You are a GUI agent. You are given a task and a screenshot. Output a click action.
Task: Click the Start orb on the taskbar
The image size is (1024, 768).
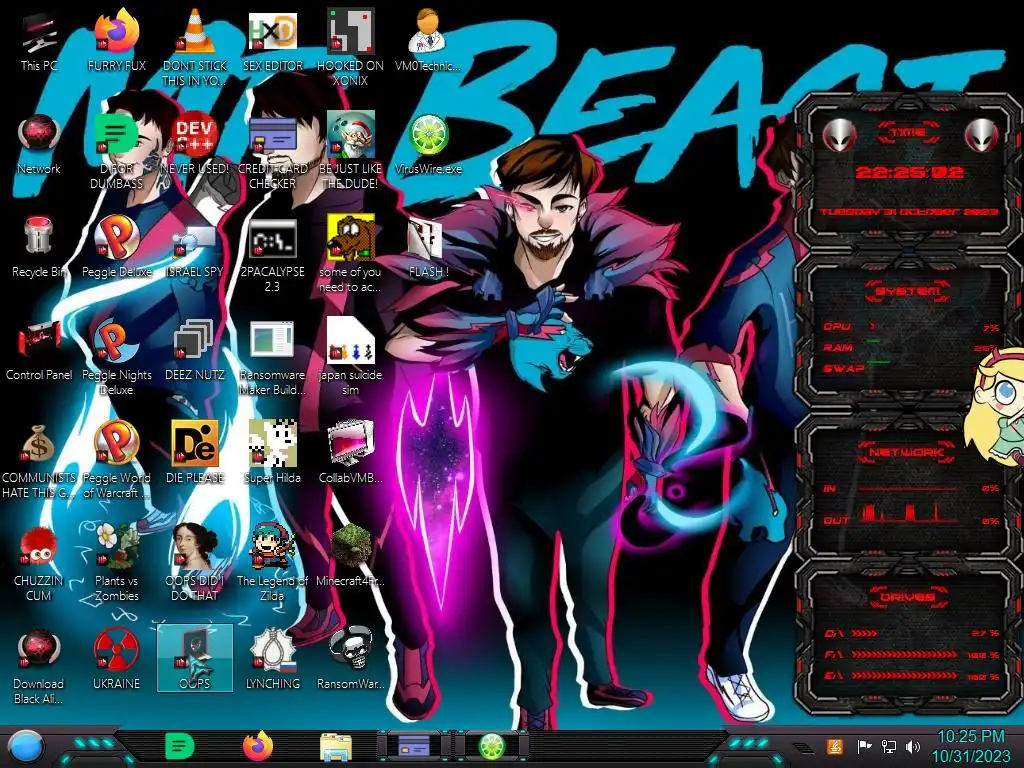tap(25, 748)
